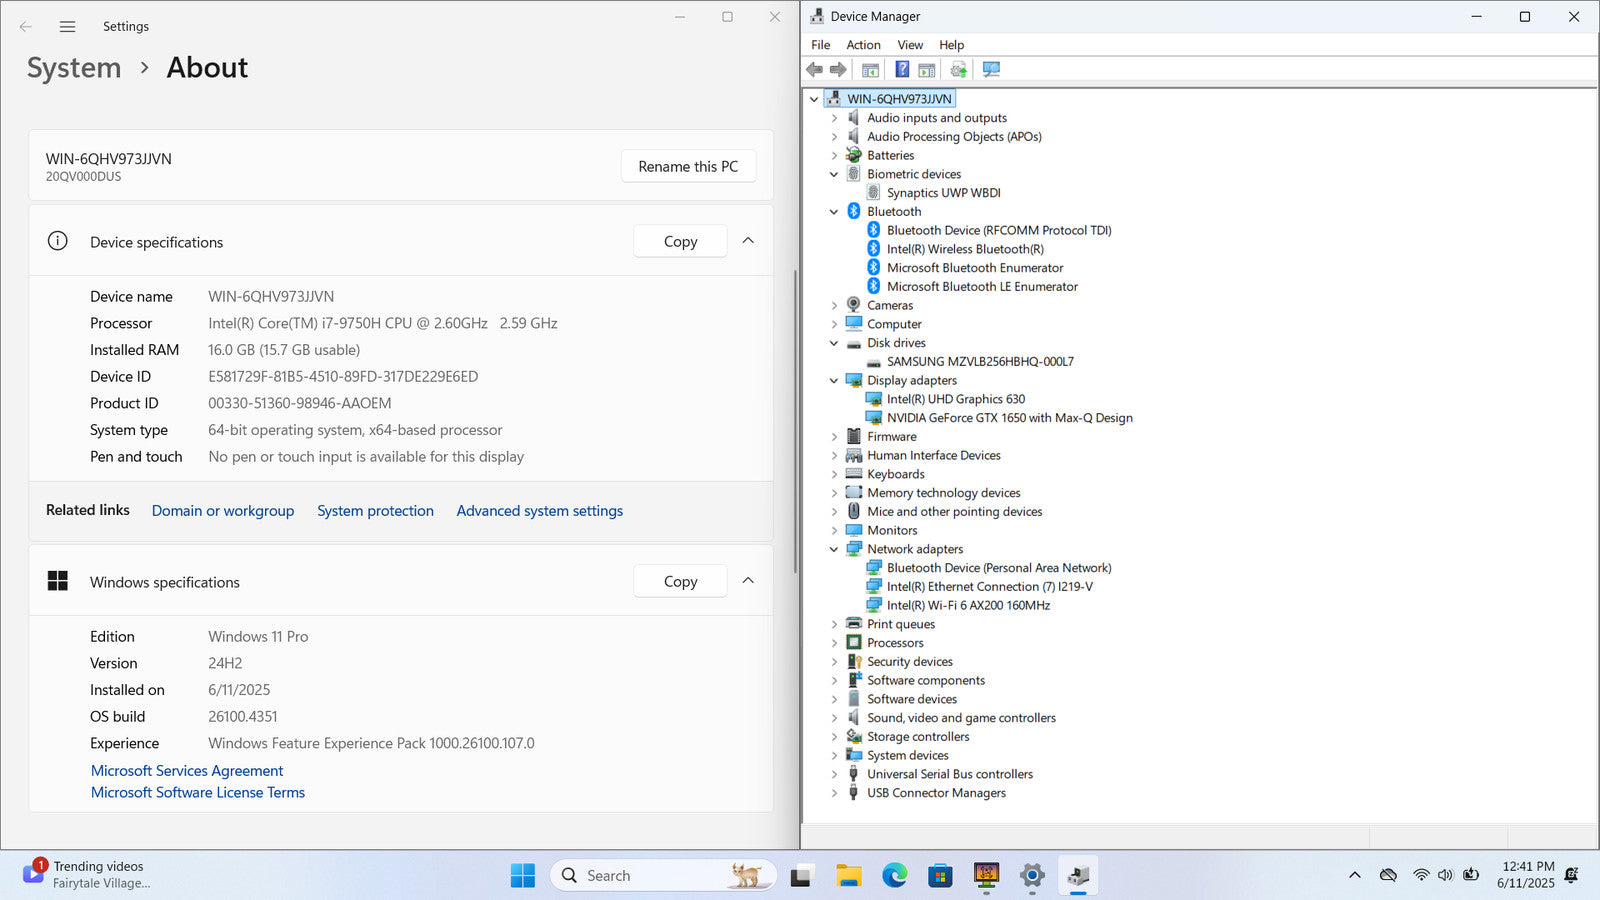Click the Device Manager icon on taskbar
This screenshot has height=900, width=1600.
[x=1078, y=876]
